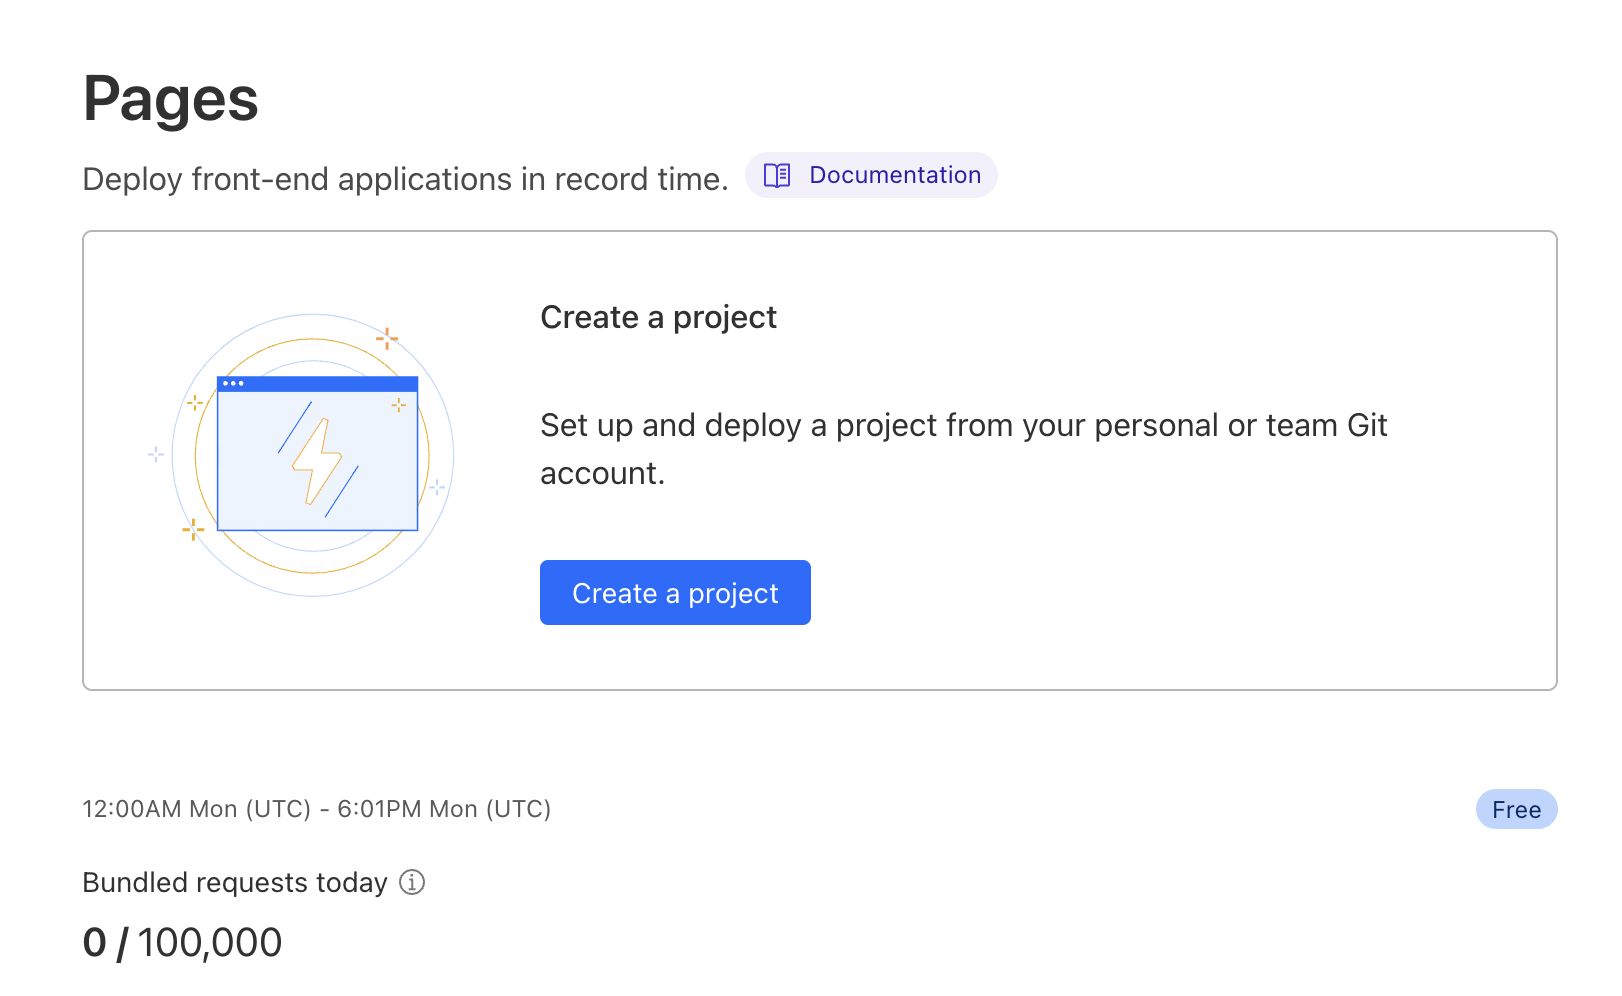Click the book glyph inside the Documentation pill
The image size is (1622, 996).
tap(776, 175)
